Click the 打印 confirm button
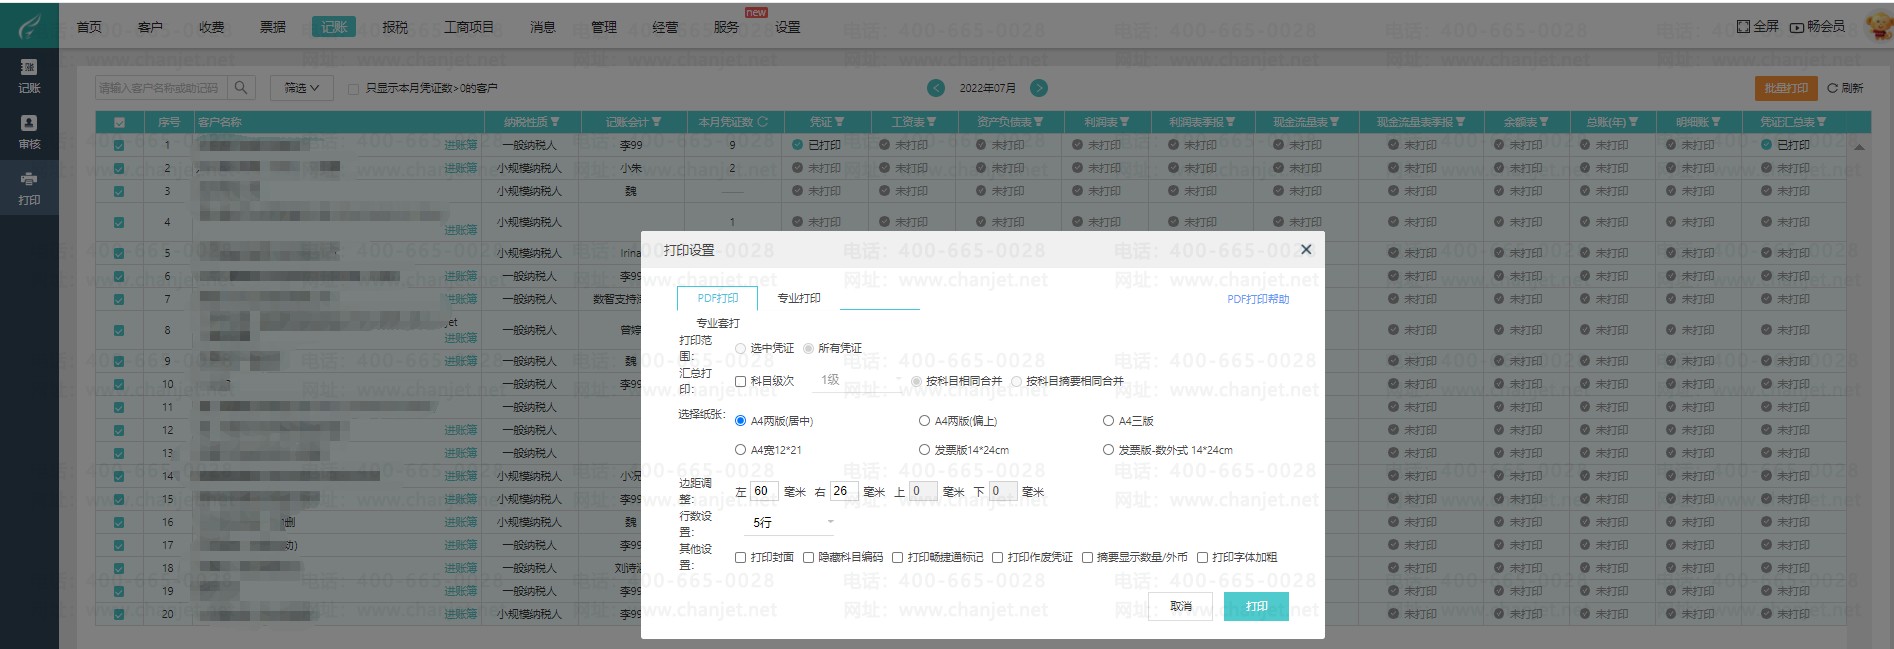Image resolution: width=1894 pixels, height=649 pixels. tap(1256, 606)
